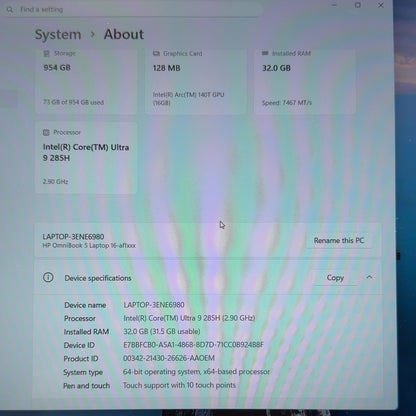Select the 954 GB storage value
This screenshot has width=416, height=416.
57,68
